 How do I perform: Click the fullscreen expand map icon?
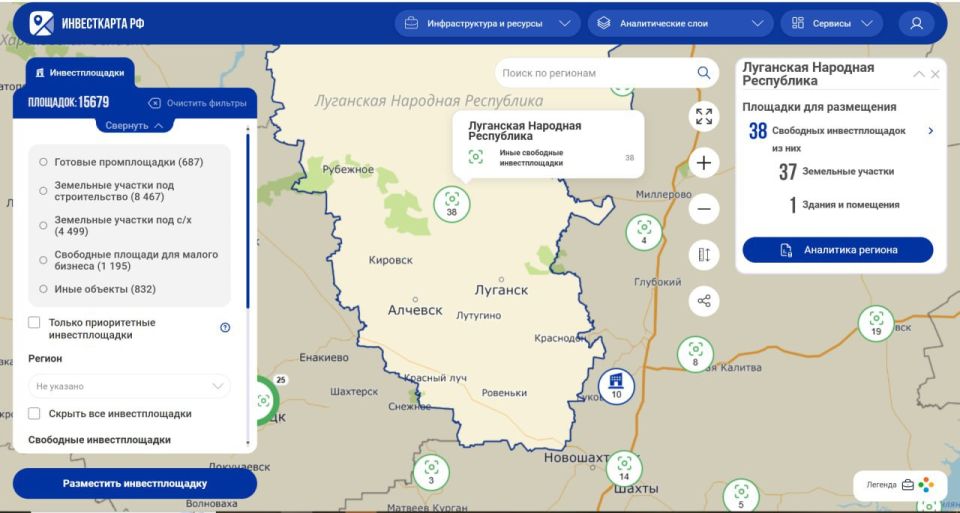pos(704,117)
